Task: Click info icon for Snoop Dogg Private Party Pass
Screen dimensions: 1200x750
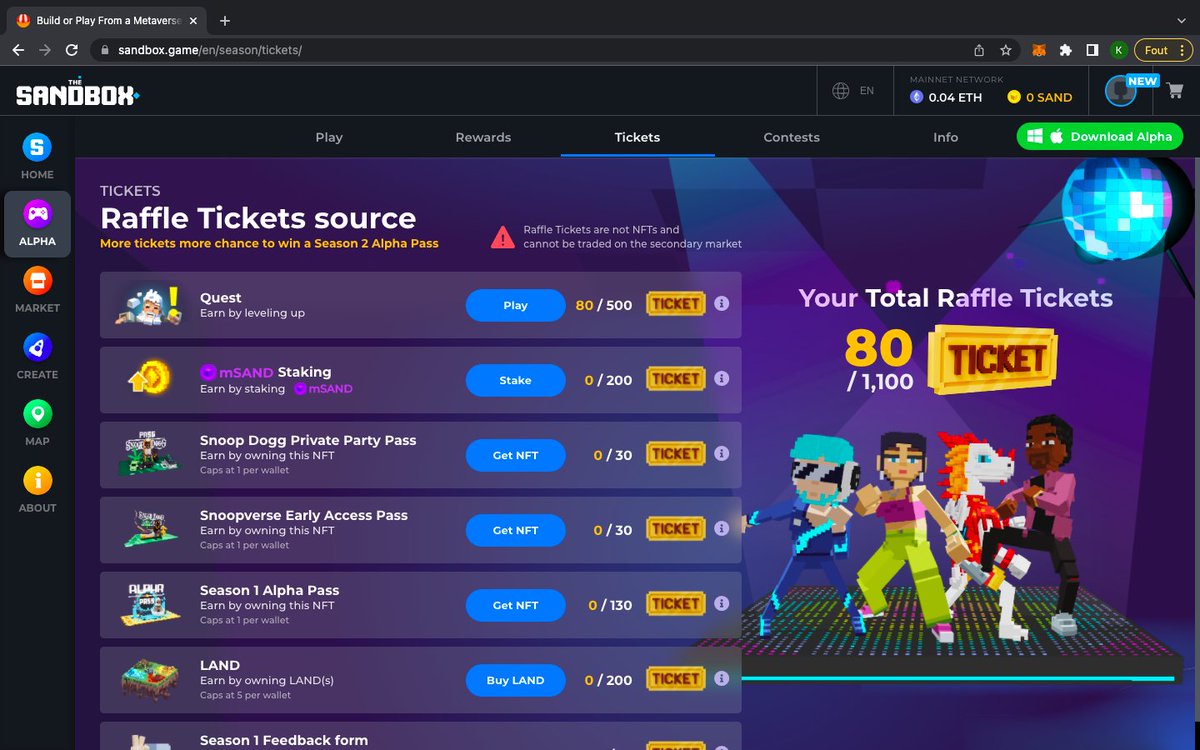Action: 722,454
